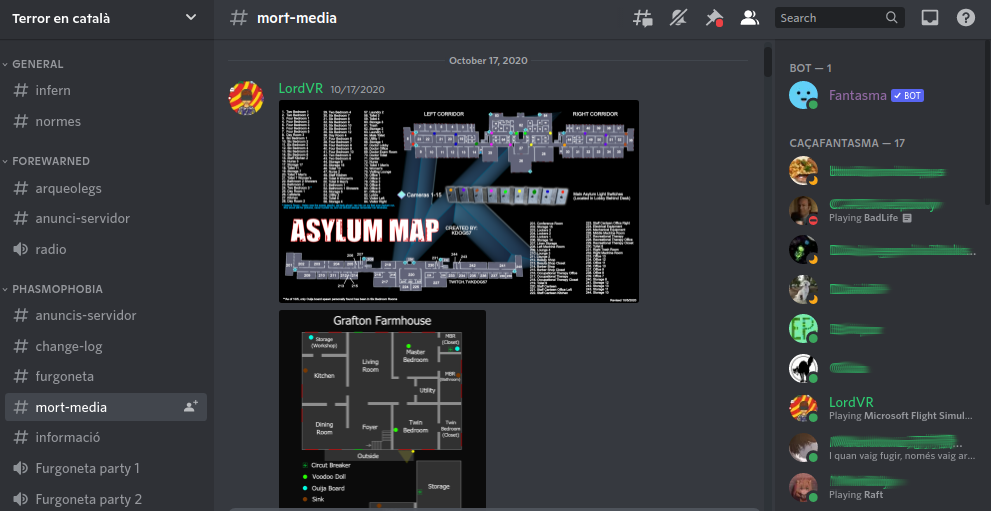Click the Search input field

coord(839,18)
